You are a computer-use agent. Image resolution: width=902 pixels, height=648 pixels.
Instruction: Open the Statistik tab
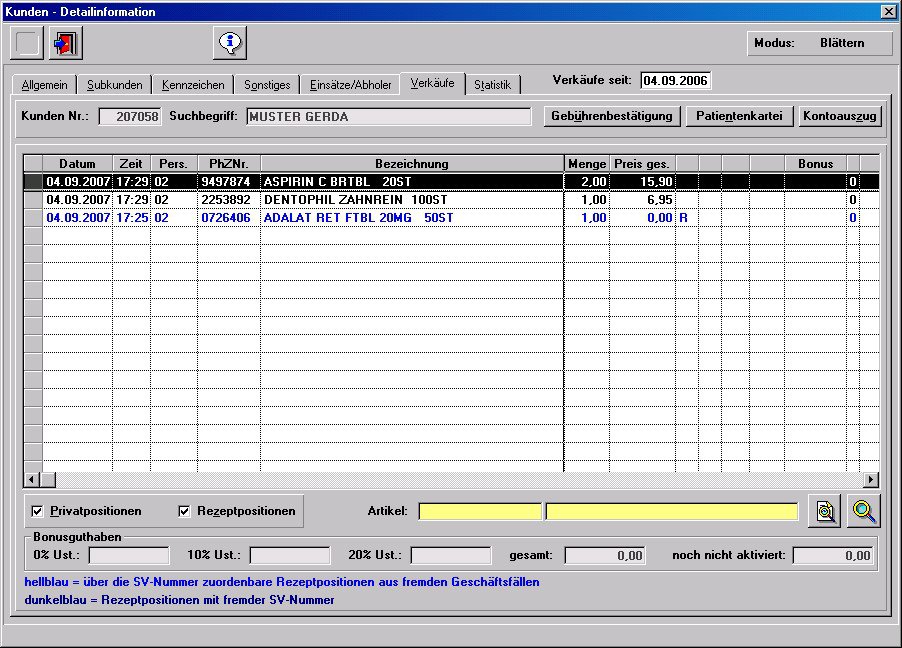pos(492,85)
